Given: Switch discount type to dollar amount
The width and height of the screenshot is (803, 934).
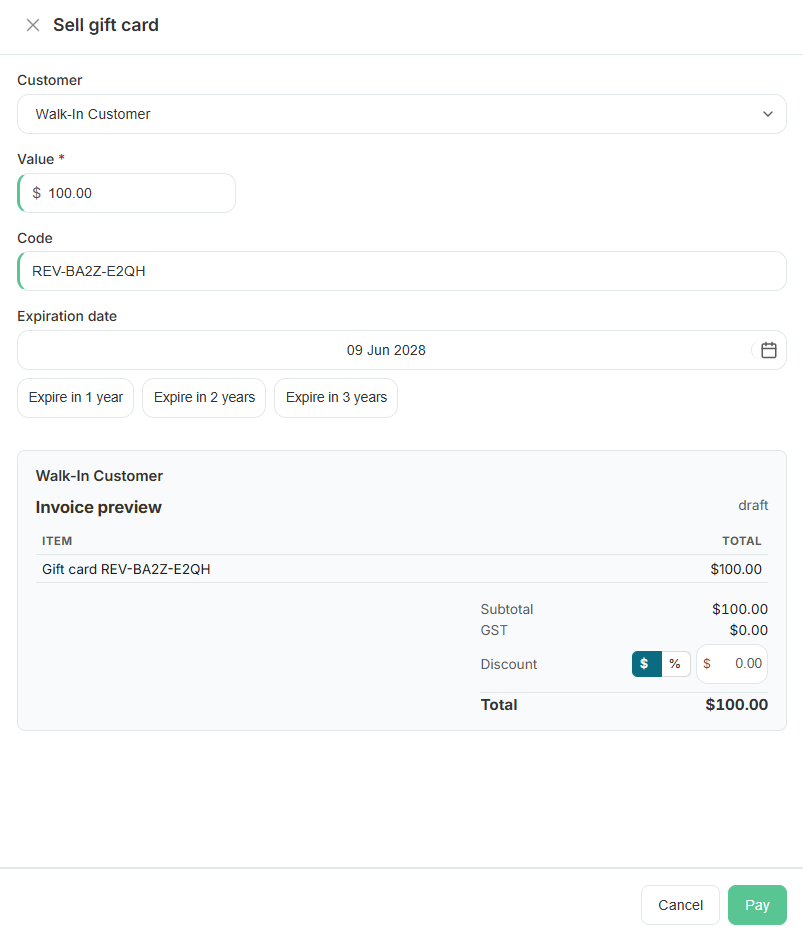Looking at the screenshot, I should tap(646, 664).
